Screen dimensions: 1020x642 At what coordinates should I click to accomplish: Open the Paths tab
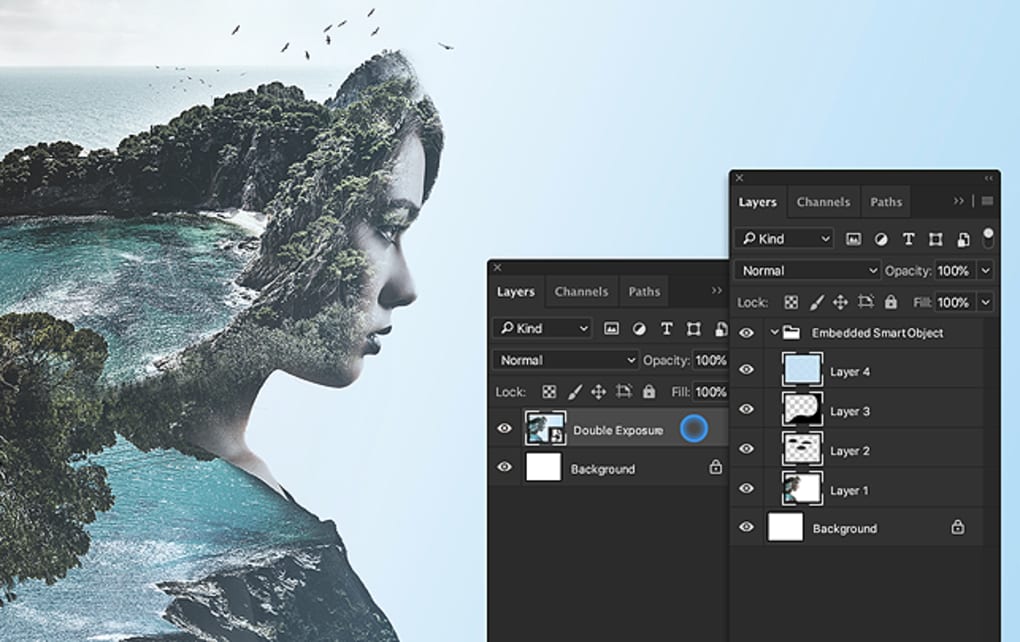coord(885,202)
